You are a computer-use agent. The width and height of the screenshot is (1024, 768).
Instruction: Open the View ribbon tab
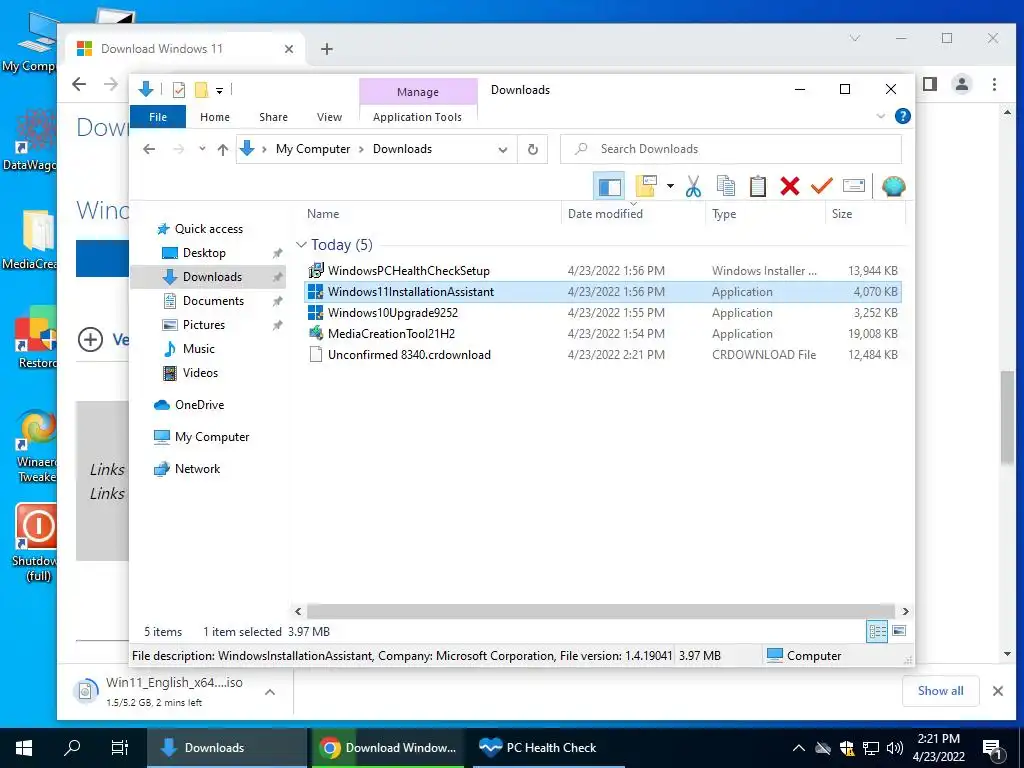[x=329, y=117]
